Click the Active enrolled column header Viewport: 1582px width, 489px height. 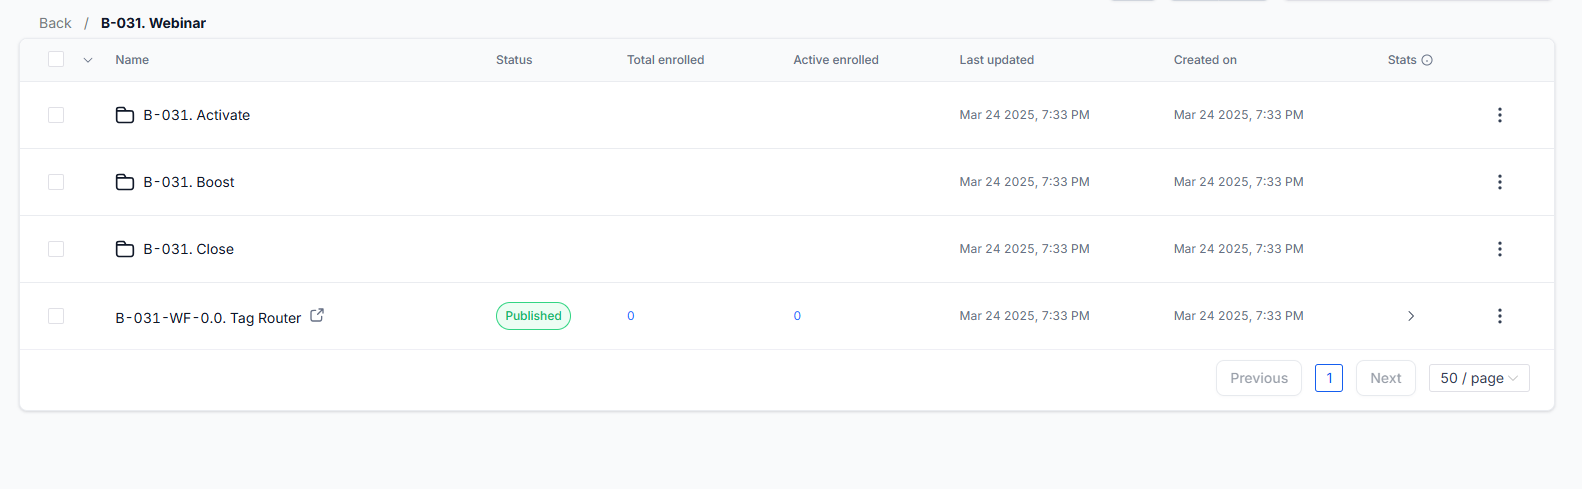[836, 60]
